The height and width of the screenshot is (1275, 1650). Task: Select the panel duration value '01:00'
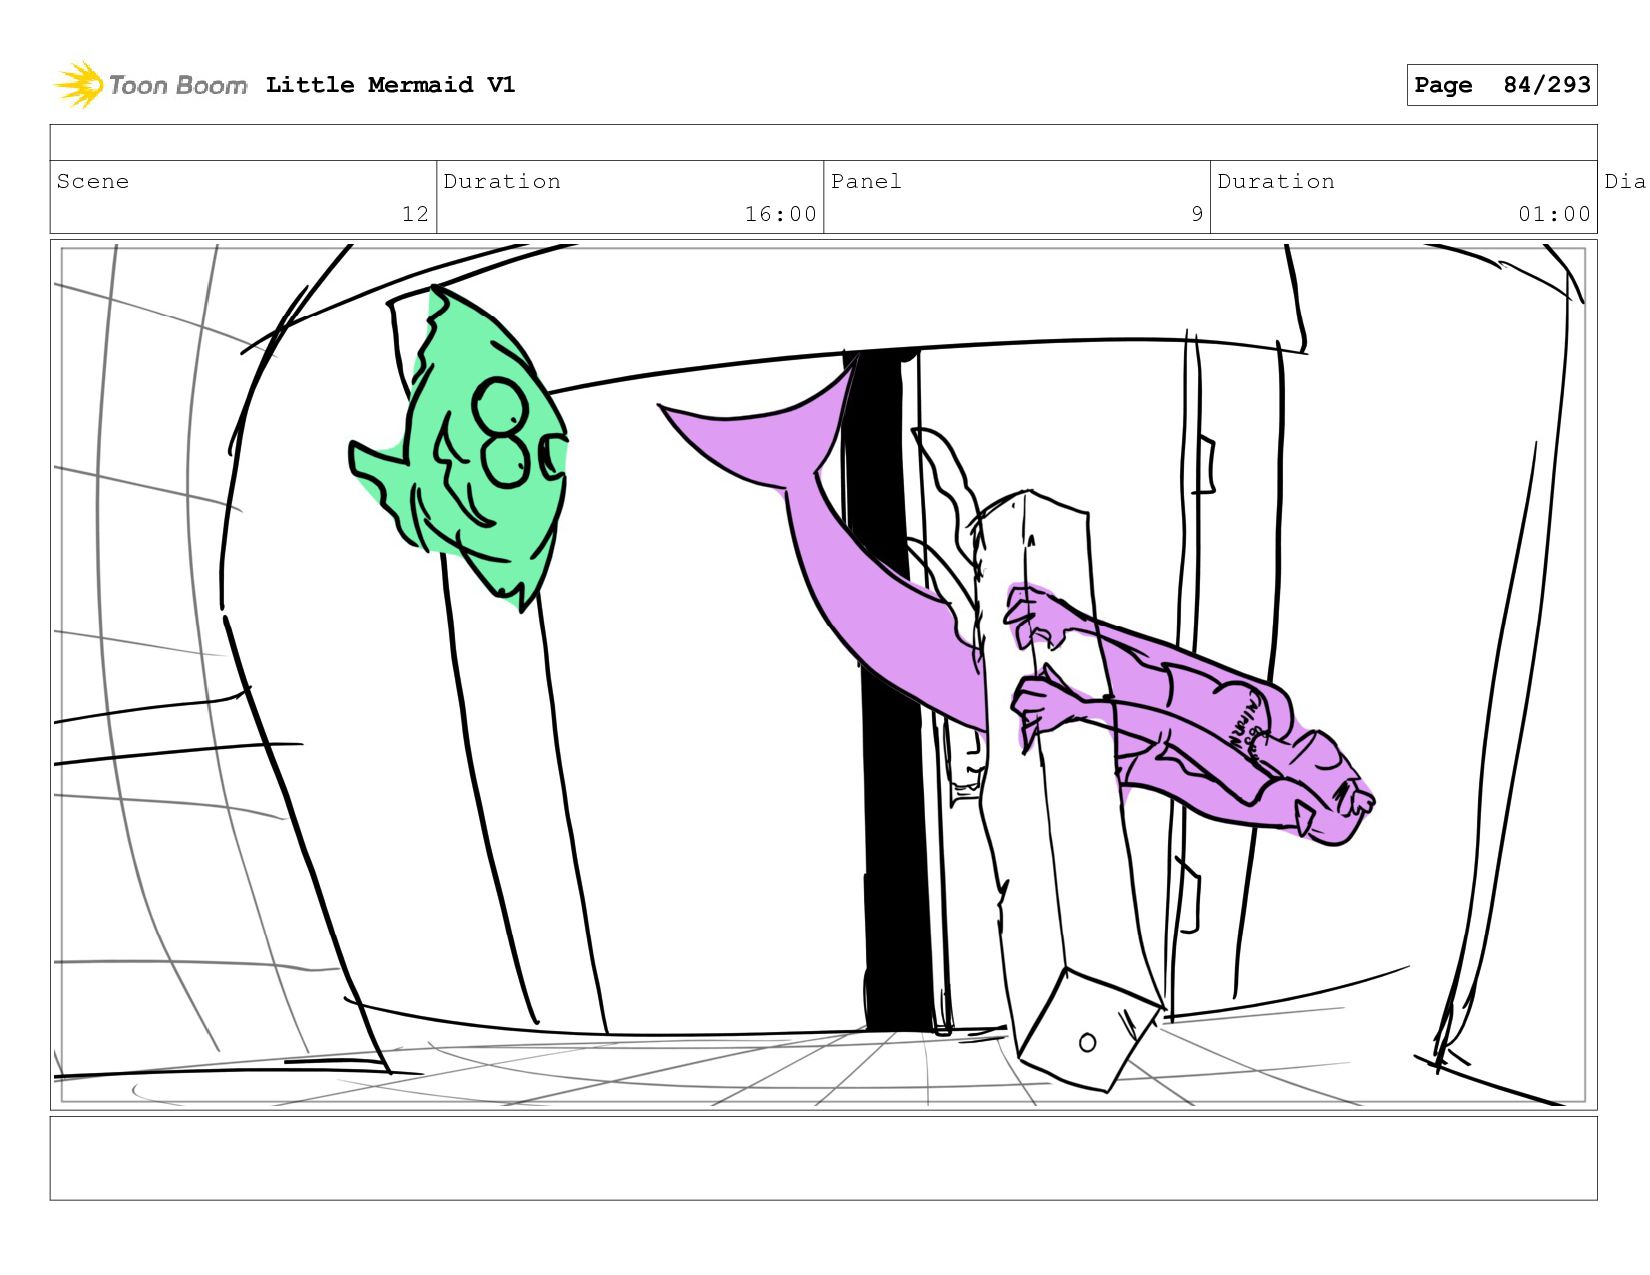[x=1554, y=214]
